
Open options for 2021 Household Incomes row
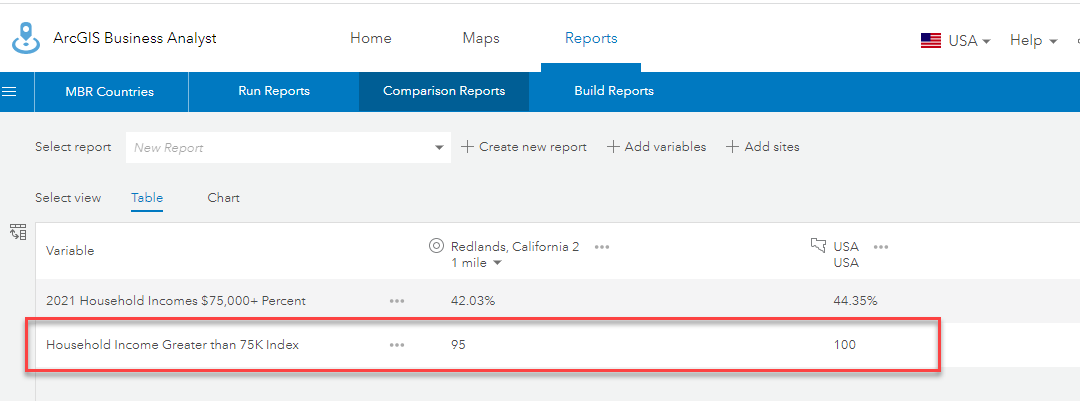click(x=397, y=301)
